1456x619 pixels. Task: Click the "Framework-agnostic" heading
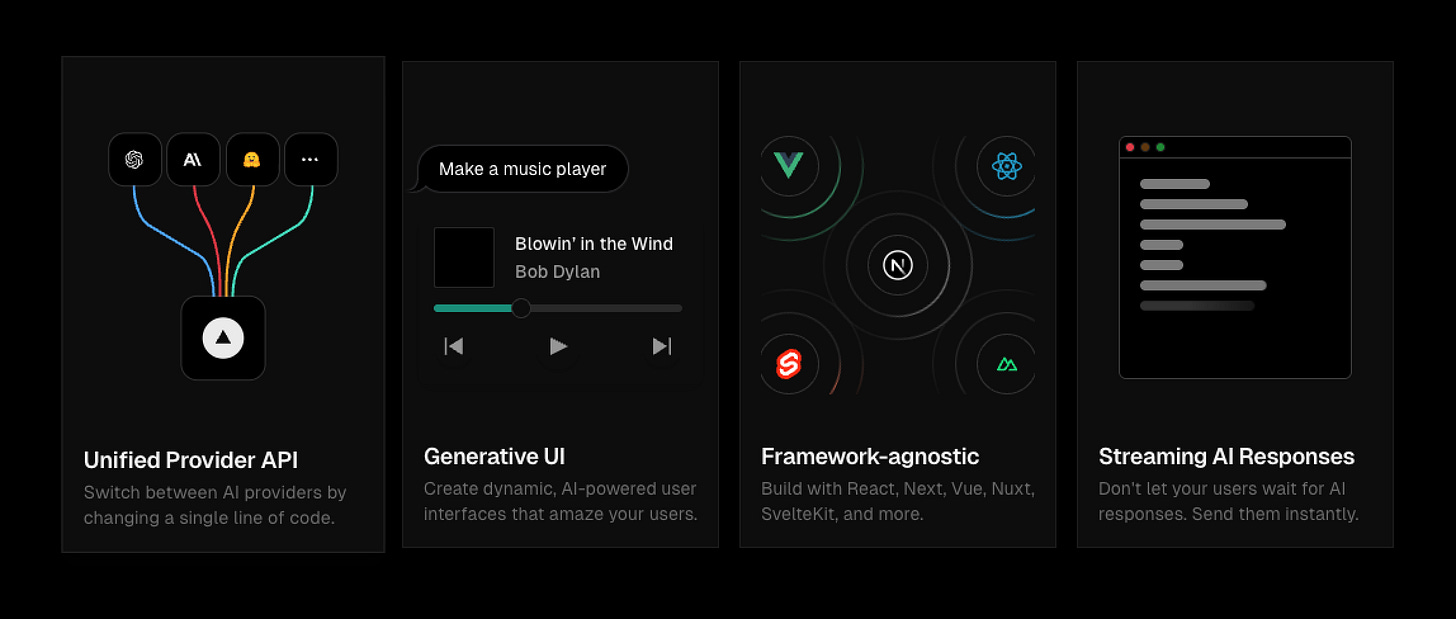(x=870, y=457)
